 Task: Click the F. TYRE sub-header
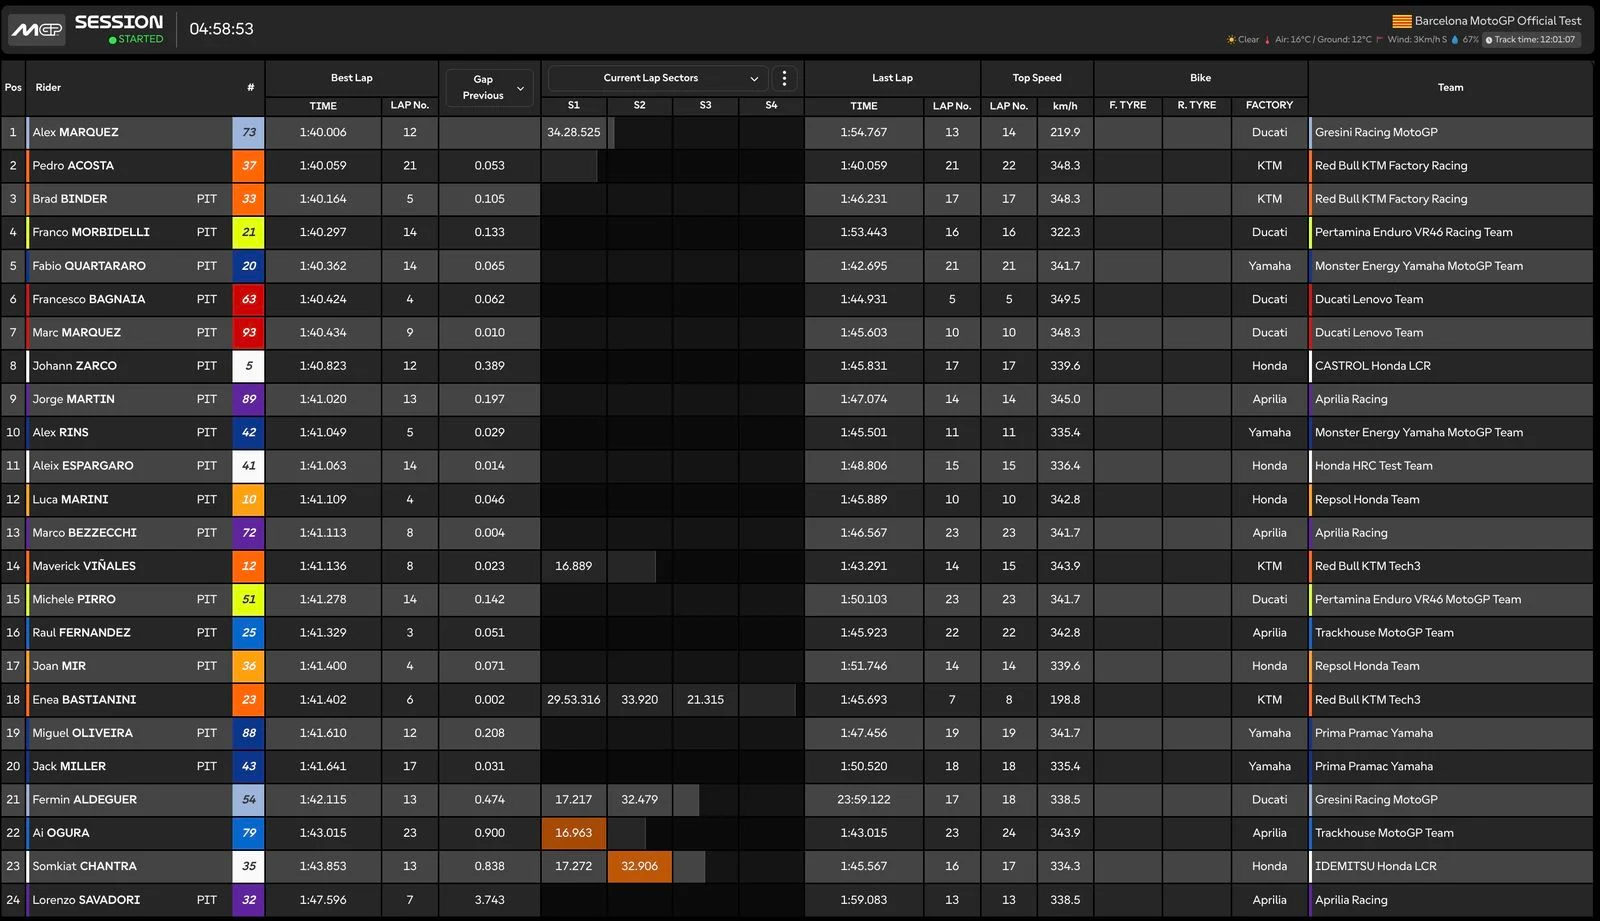(1128, 105)
